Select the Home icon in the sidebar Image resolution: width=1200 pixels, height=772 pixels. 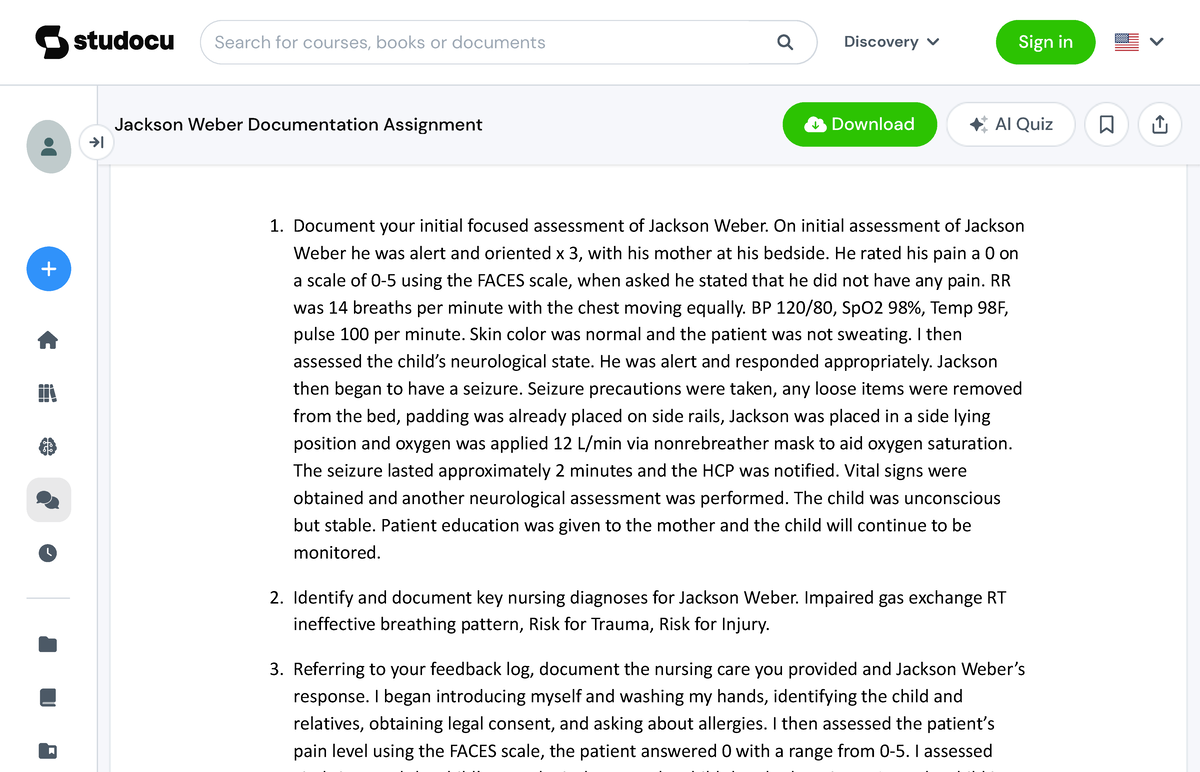[x=47, y=340]
